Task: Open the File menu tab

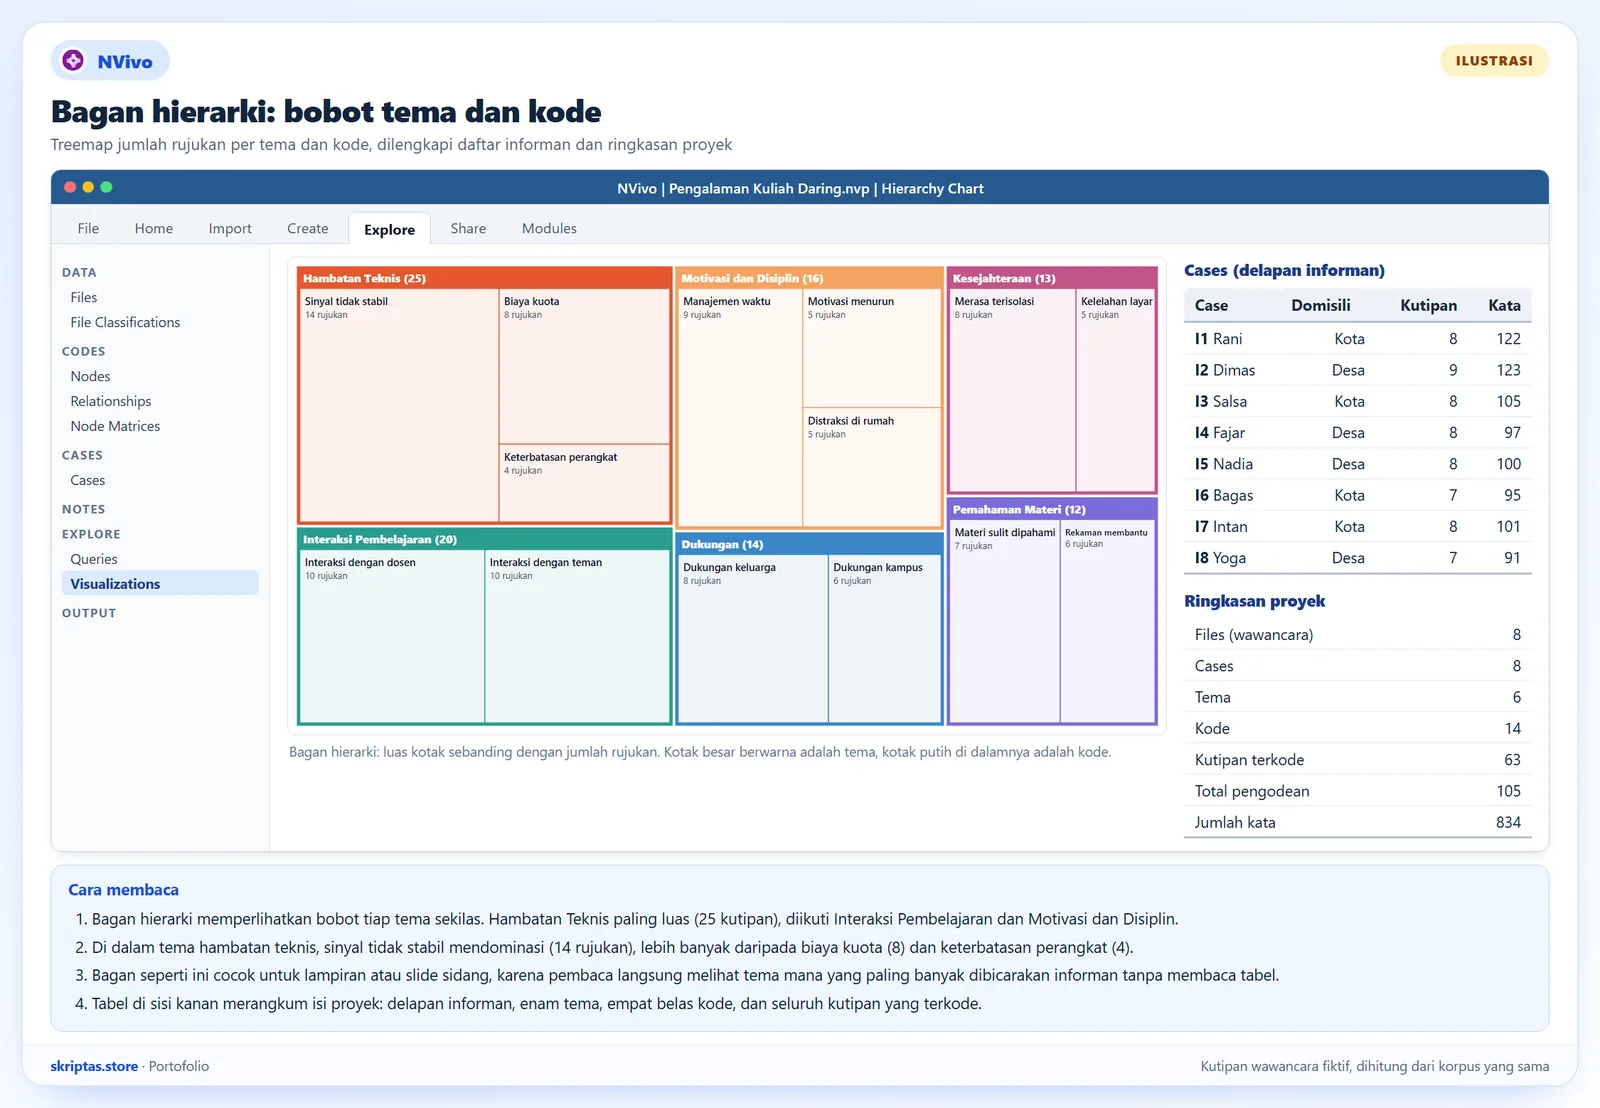Action: (x=88, y=228)
